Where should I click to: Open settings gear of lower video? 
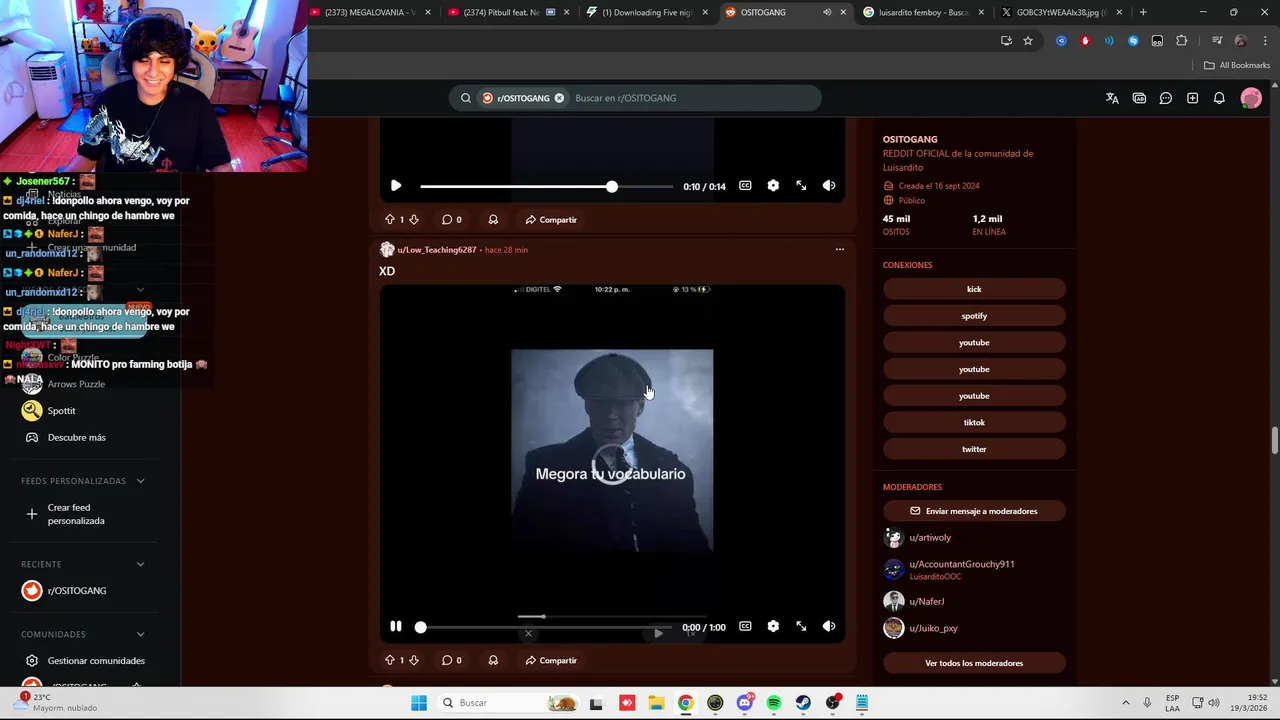click(x=773, y=627)
